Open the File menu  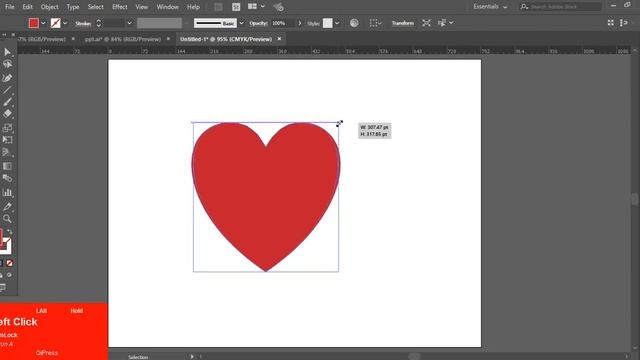tap(10, 7)
